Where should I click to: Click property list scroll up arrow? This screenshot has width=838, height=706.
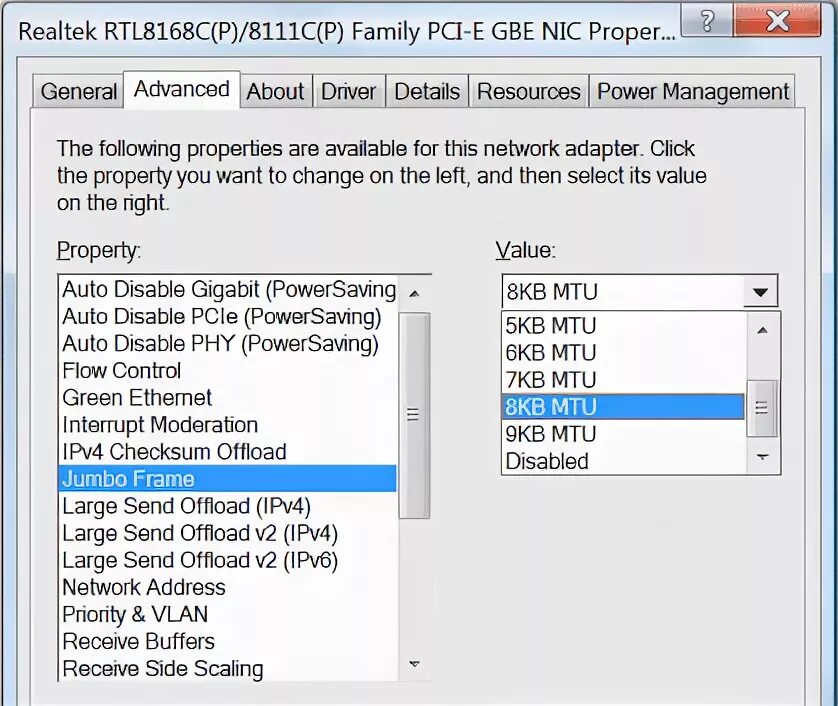pos(414,293)
